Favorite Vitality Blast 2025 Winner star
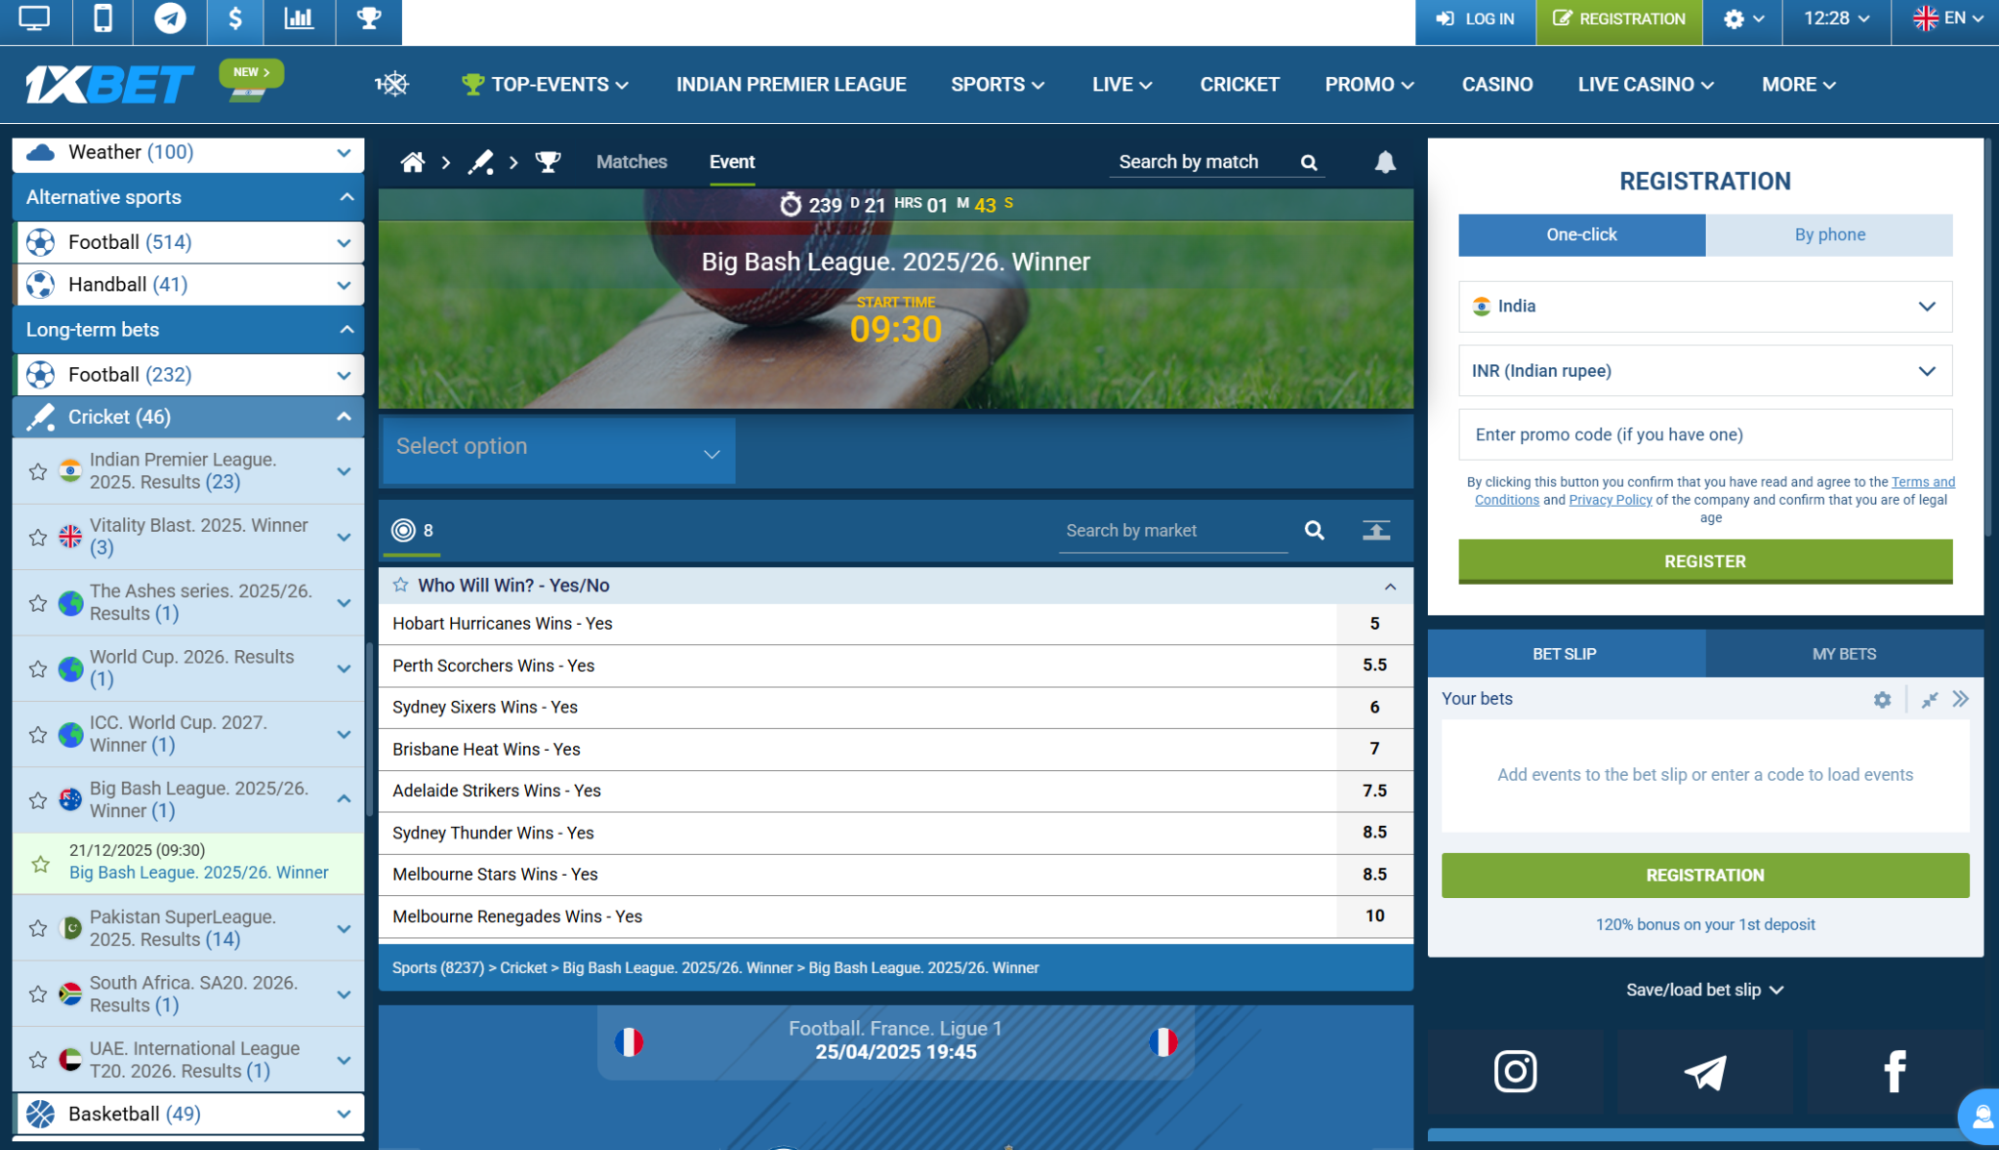 click(x=38, y=537)
